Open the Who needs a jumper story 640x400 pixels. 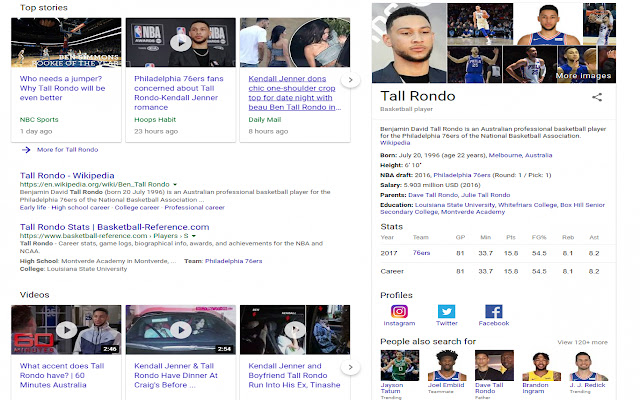[62, 88]
